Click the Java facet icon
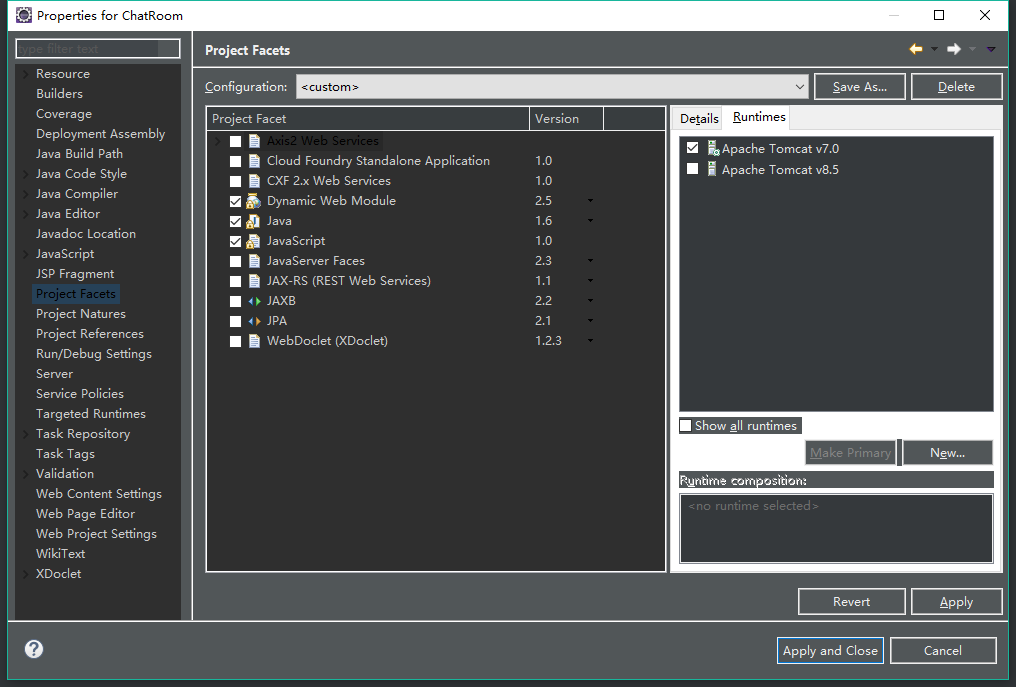The image size is (1016, 687). coord(253,221)
